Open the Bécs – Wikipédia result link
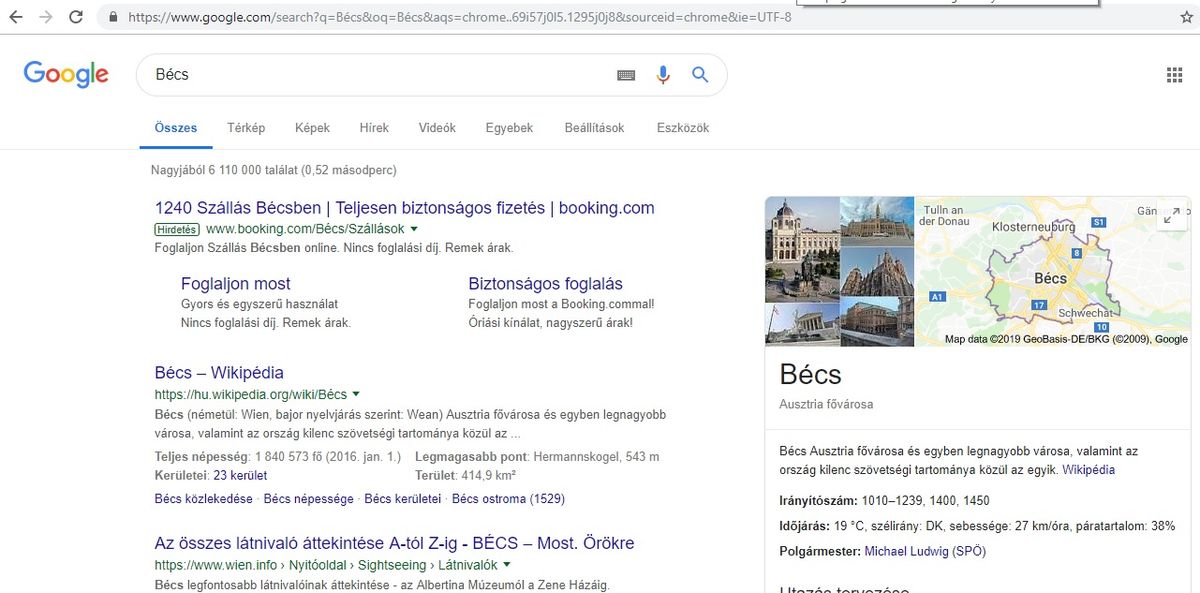Viewport: 1200px width, 593px height. coord(219,373)
